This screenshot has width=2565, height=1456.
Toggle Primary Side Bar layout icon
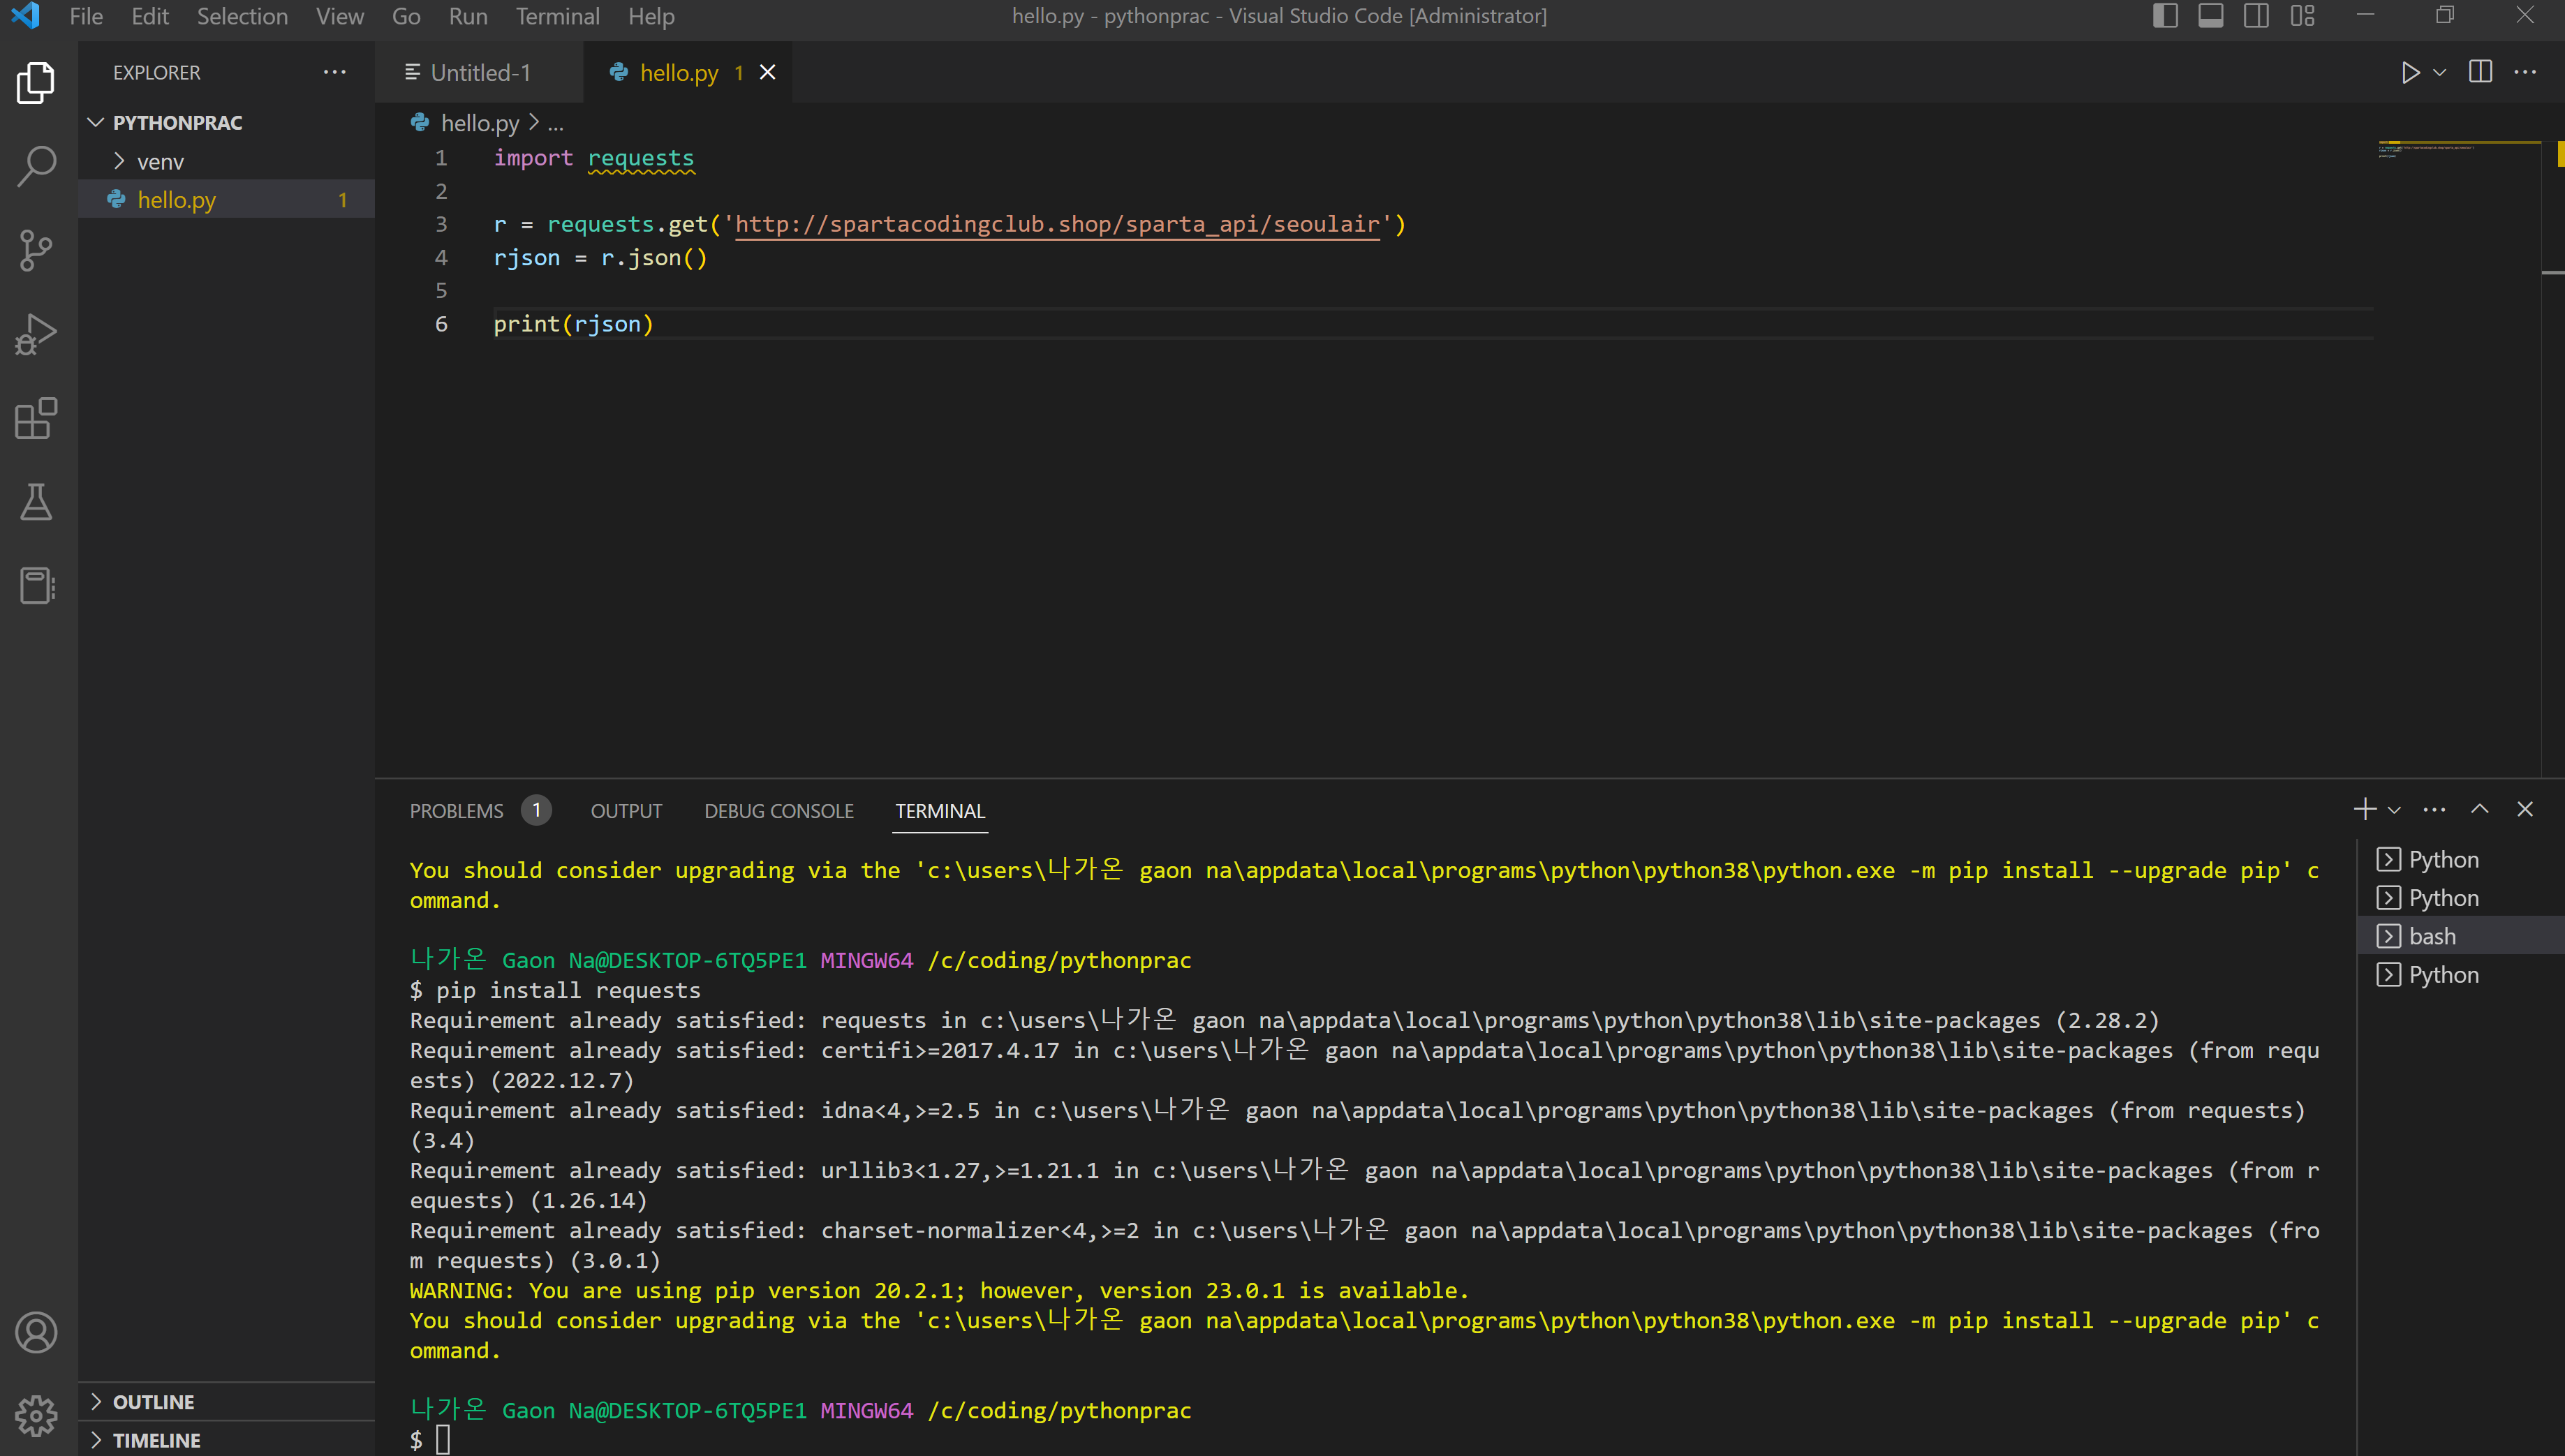click(x=2165, y=16)
